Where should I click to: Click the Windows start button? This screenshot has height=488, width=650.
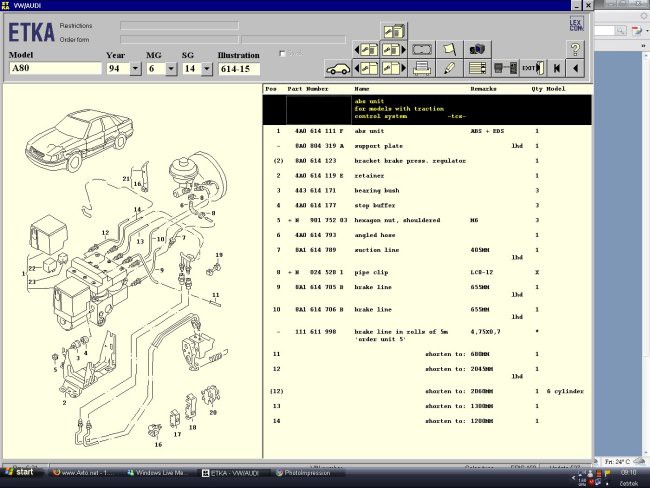click(19, 472)
